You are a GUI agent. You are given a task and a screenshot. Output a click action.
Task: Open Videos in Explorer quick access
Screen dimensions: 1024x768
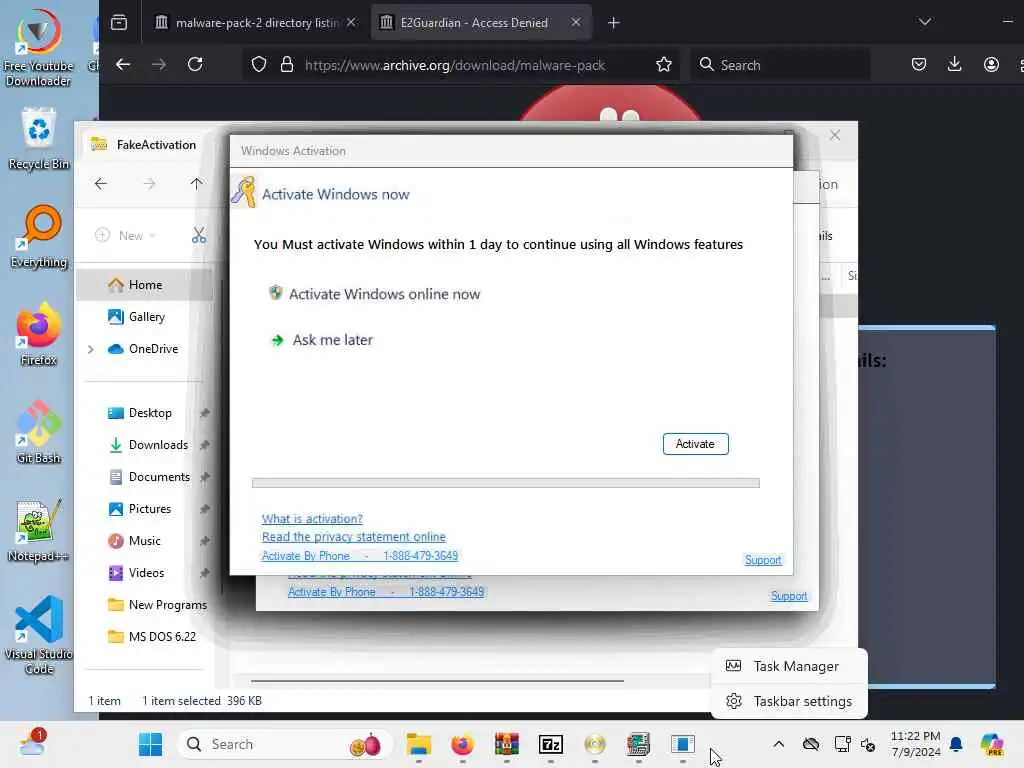pos(145,573)
